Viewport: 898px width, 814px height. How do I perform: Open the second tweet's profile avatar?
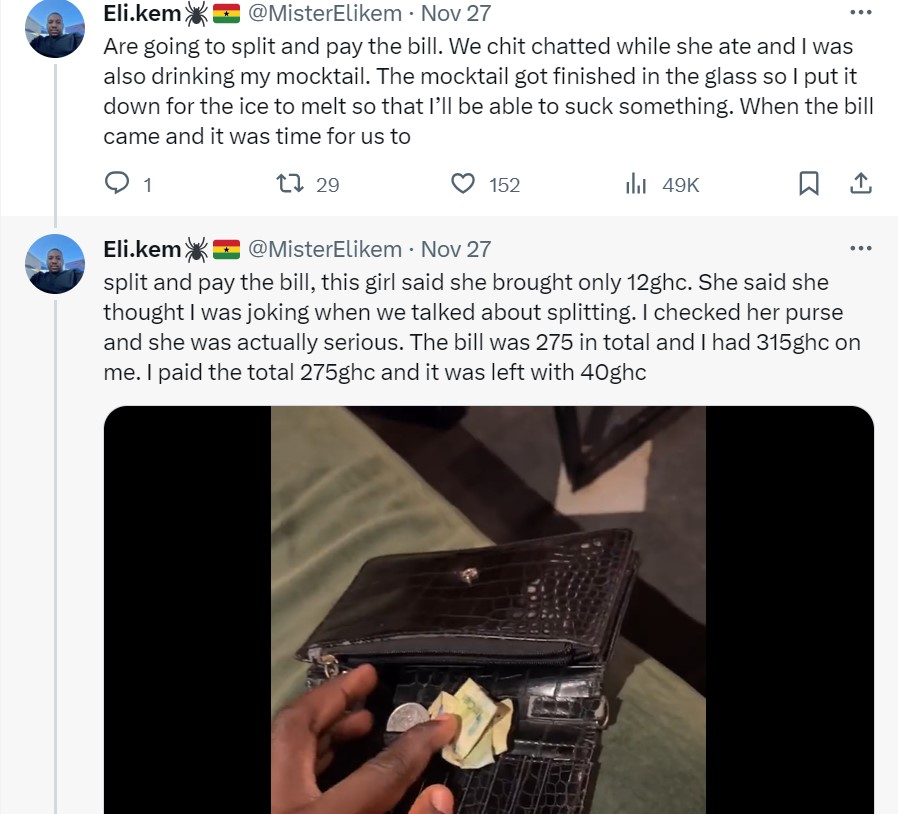(x=55, y=264)
